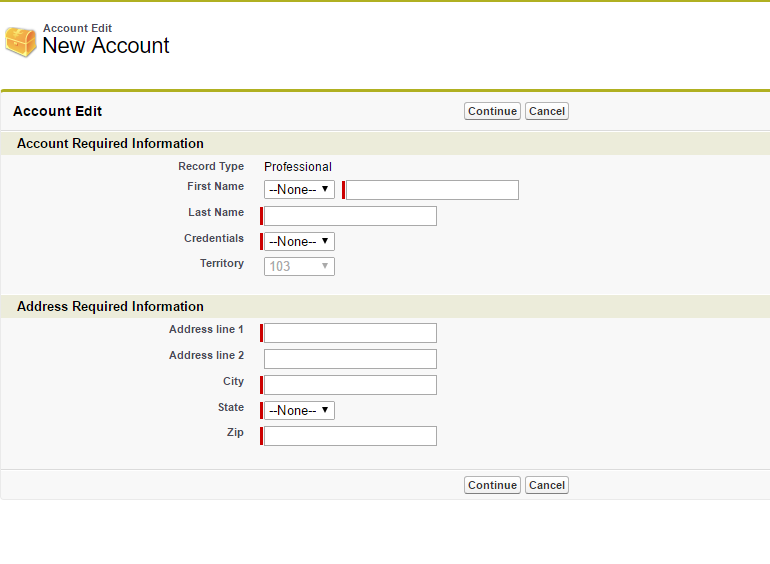Expand the Credentials dropdown
Viewport: 770px width, 564px height.
click(x=299, y=242)
